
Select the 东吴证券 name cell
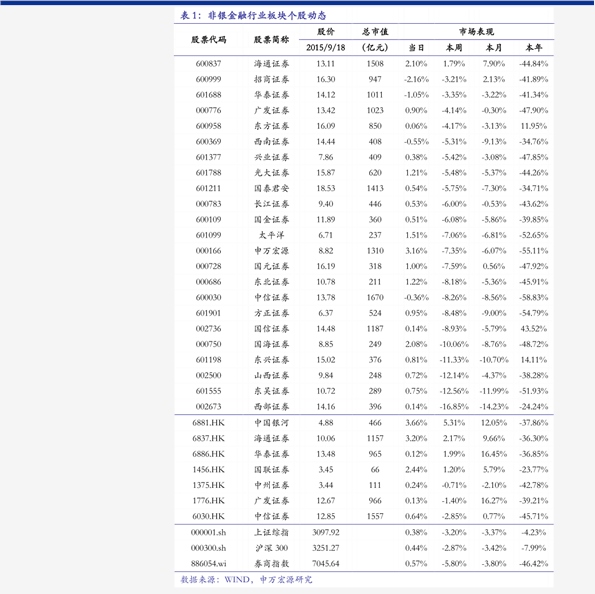tap(271, 391)
